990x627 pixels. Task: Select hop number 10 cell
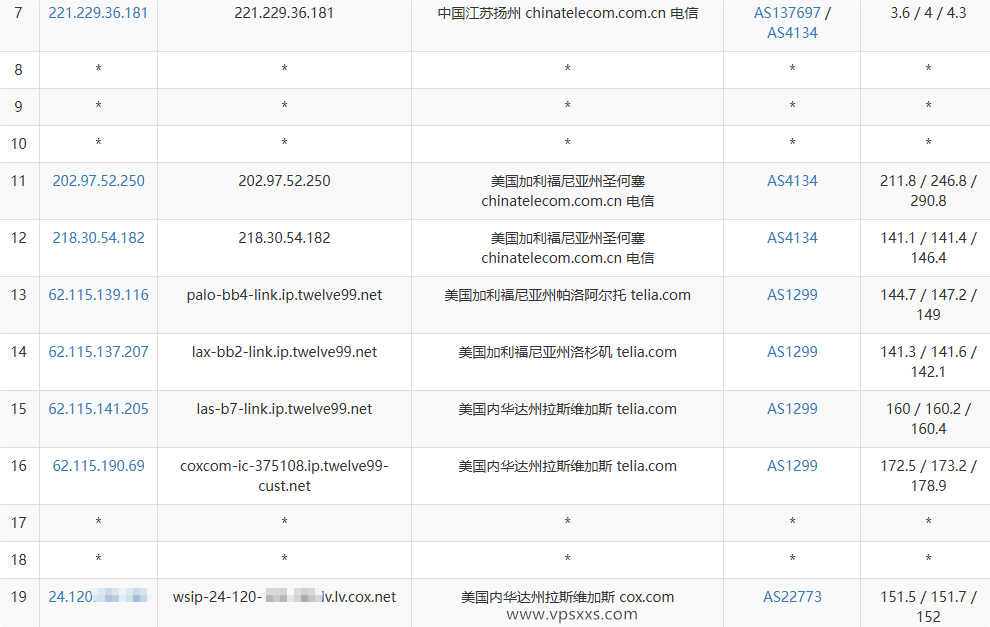coord(19,143)
